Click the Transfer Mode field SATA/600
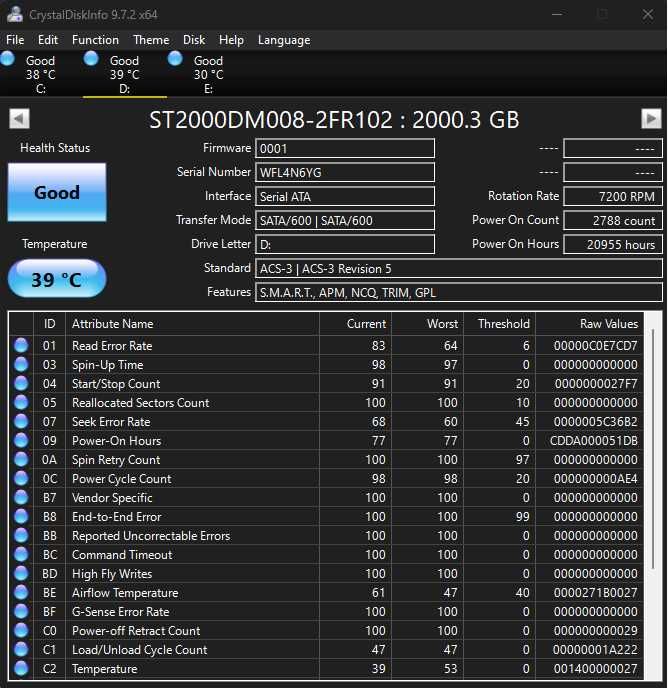The width and height of the screenshot is (668, 689). pos(345,220)
